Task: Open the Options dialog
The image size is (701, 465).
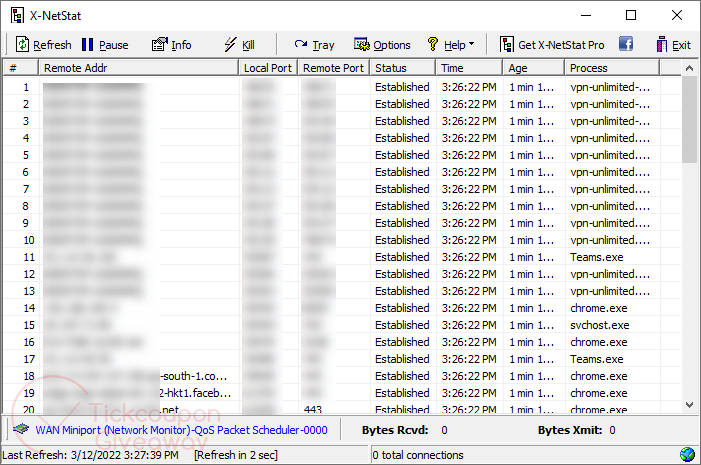Action: [x=382, y=45]
